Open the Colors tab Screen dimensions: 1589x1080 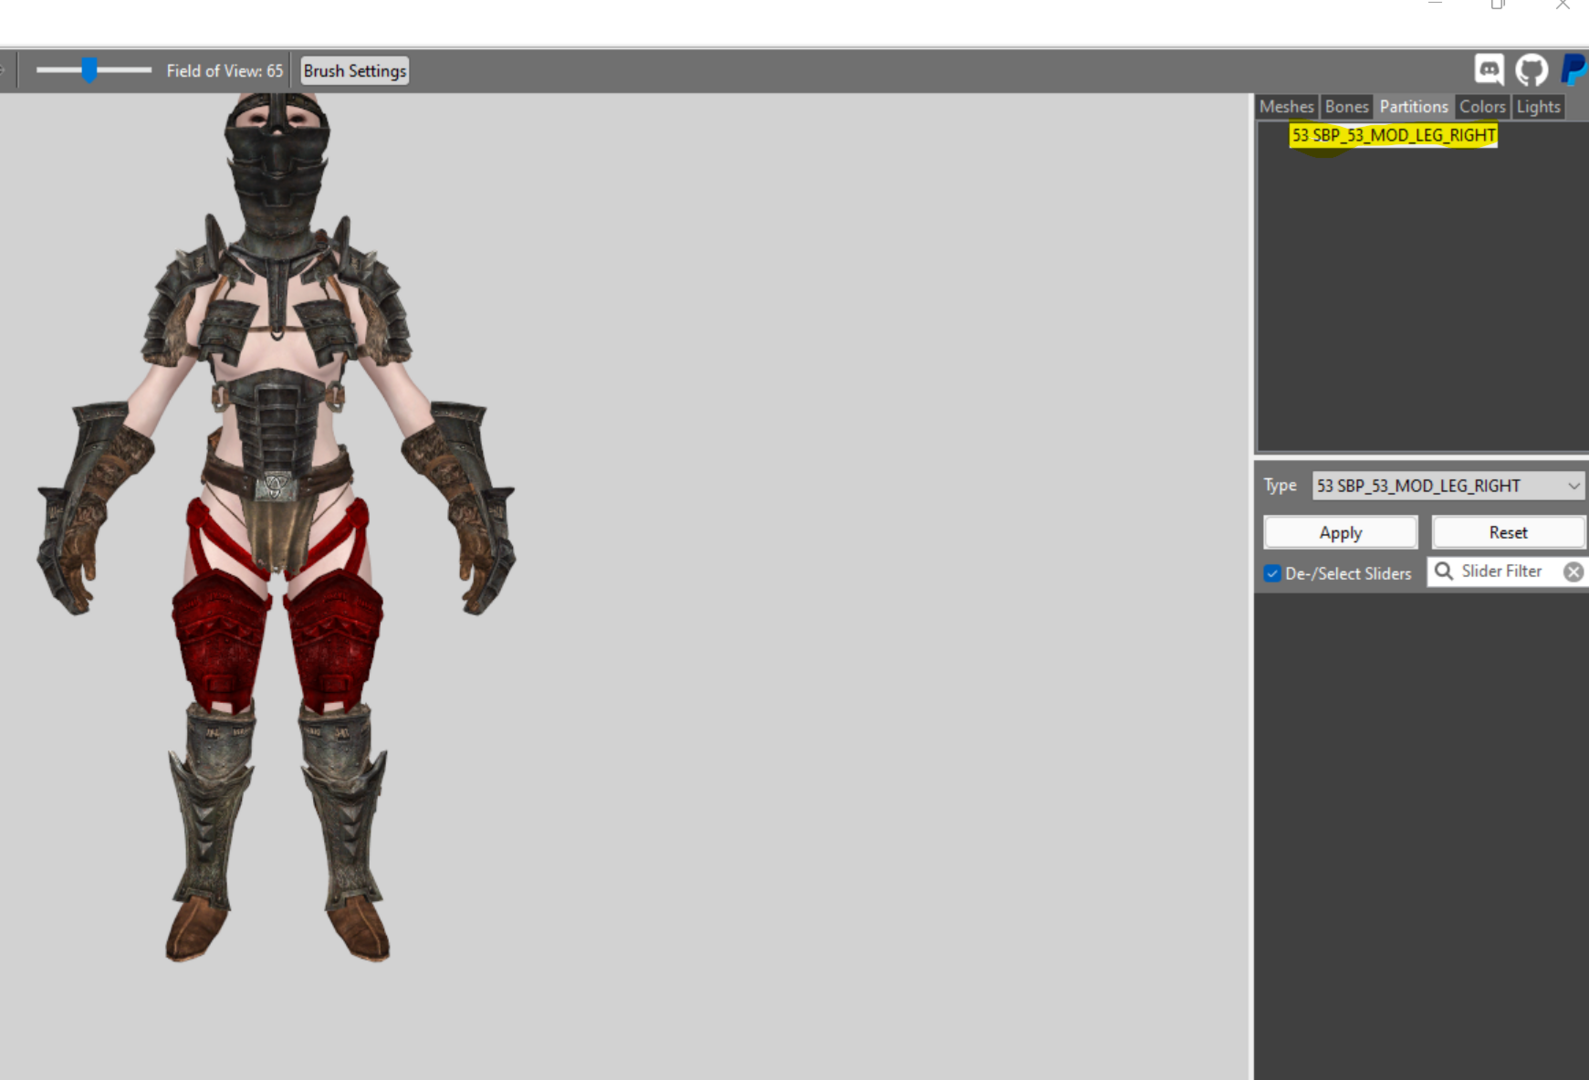click(x=1481, y=107)
